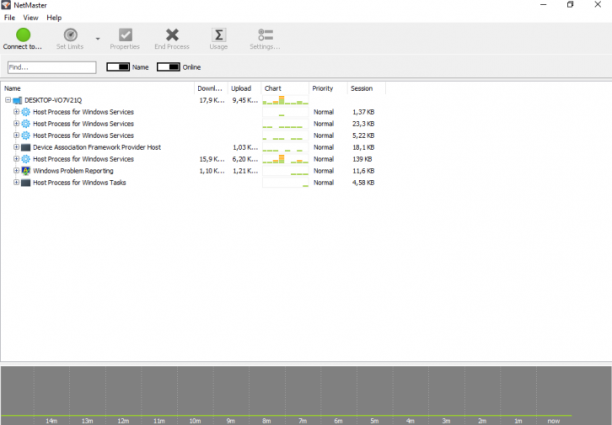Open the File menu
The image size is (612, 425).
coord(9,18)
